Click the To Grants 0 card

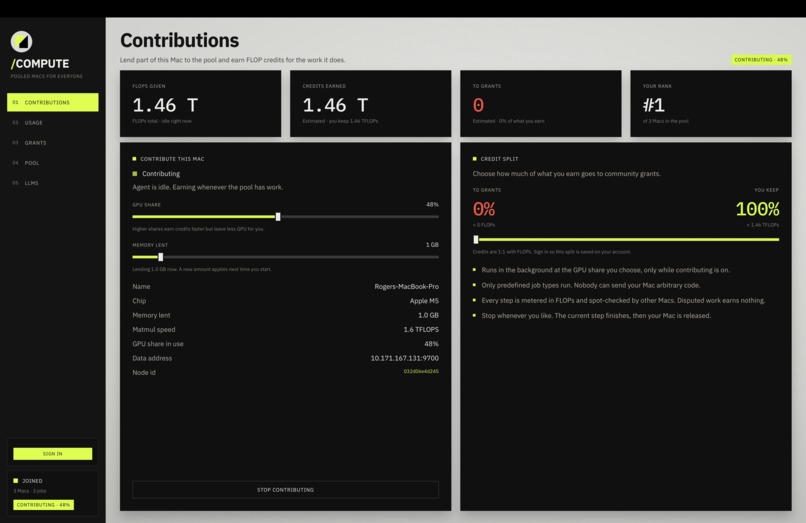(541, 103)
